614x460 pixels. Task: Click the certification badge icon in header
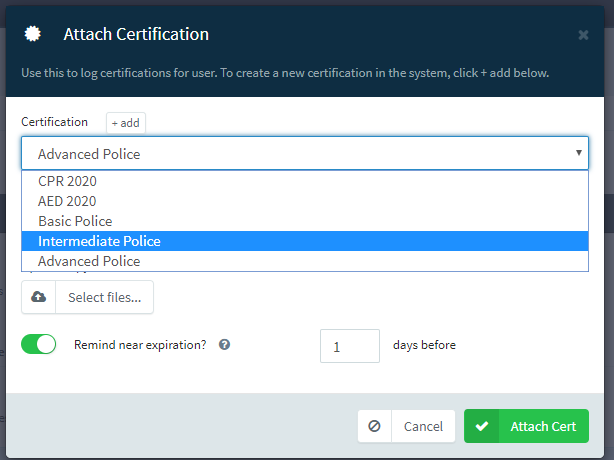33,34
